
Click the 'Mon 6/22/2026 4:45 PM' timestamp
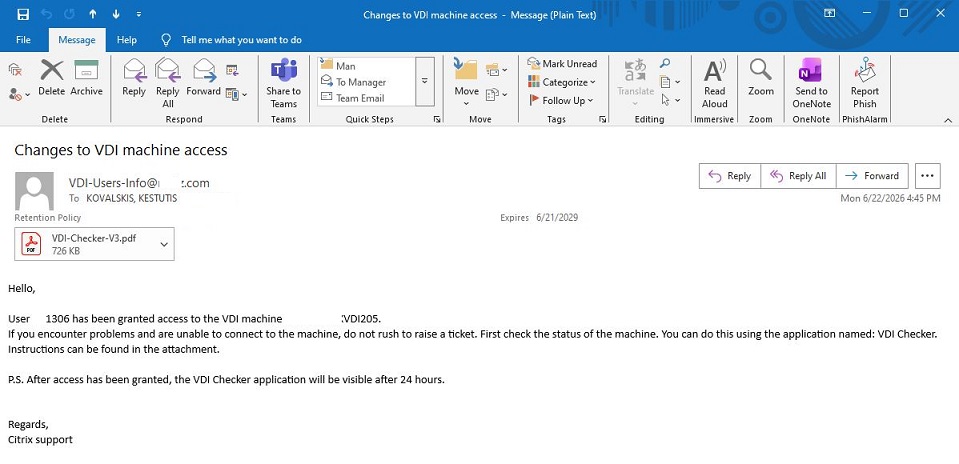tap(890, 198)
